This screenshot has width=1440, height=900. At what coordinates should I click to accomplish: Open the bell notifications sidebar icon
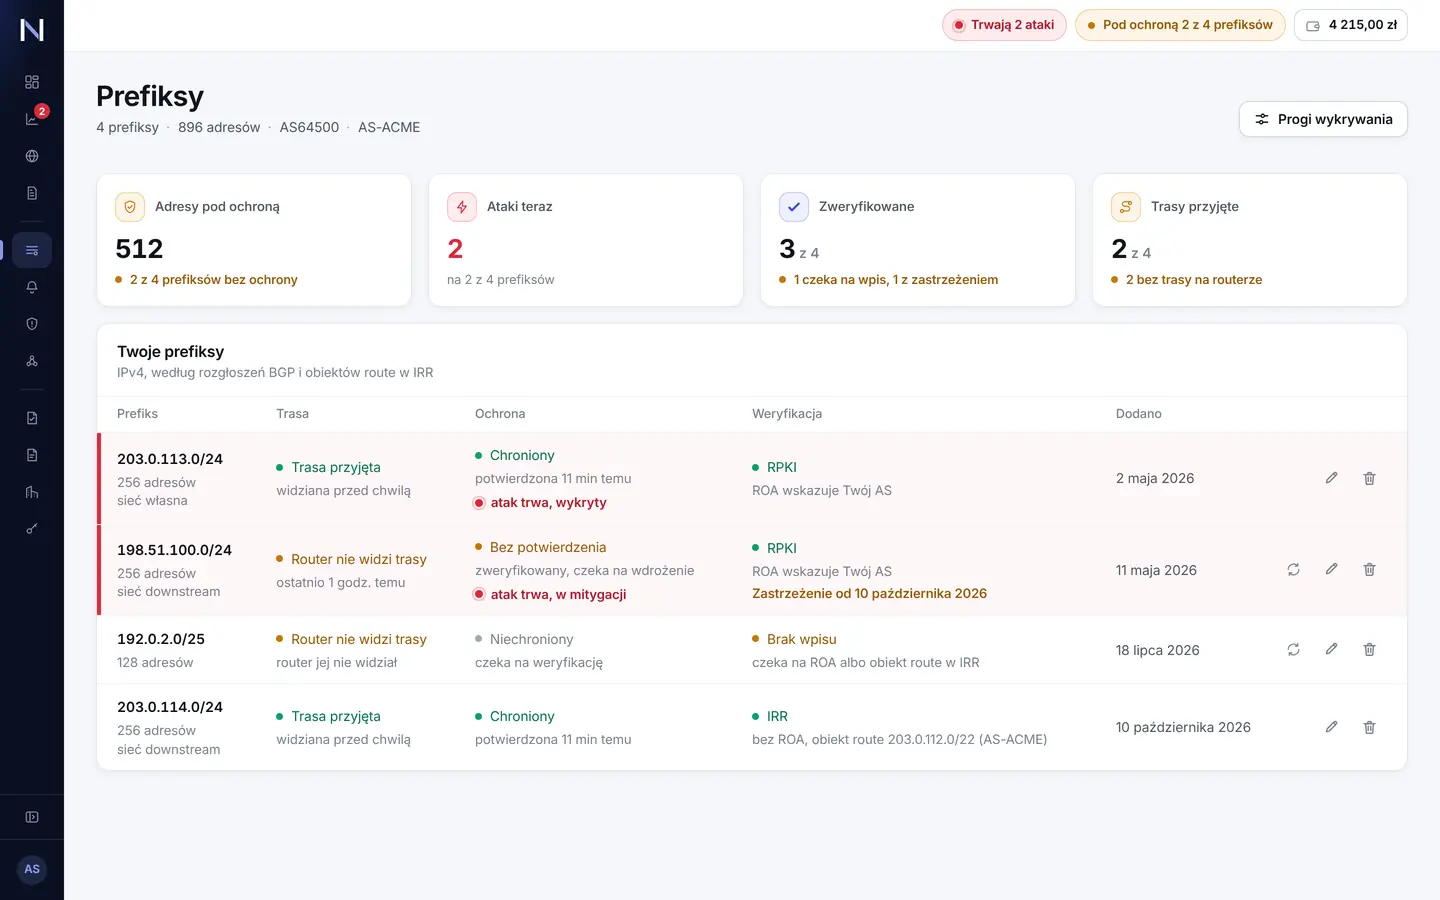[x=32, y=287]
